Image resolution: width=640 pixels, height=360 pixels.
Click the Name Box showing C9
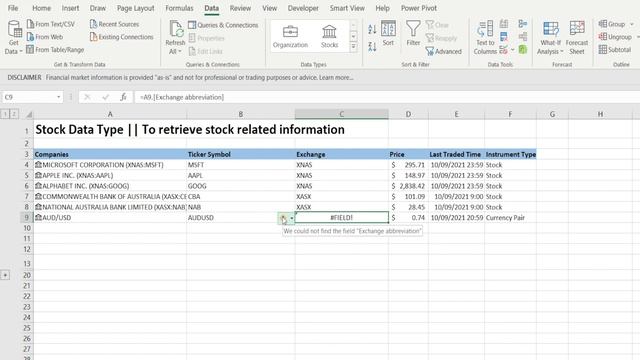pos(29,97)
